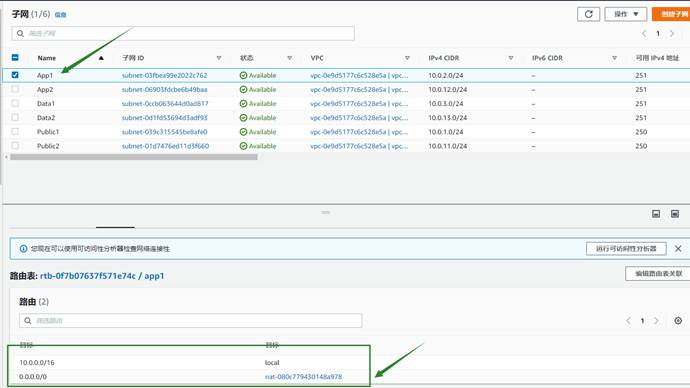Check the App2 subnet checkbox

tap(15, 89)
